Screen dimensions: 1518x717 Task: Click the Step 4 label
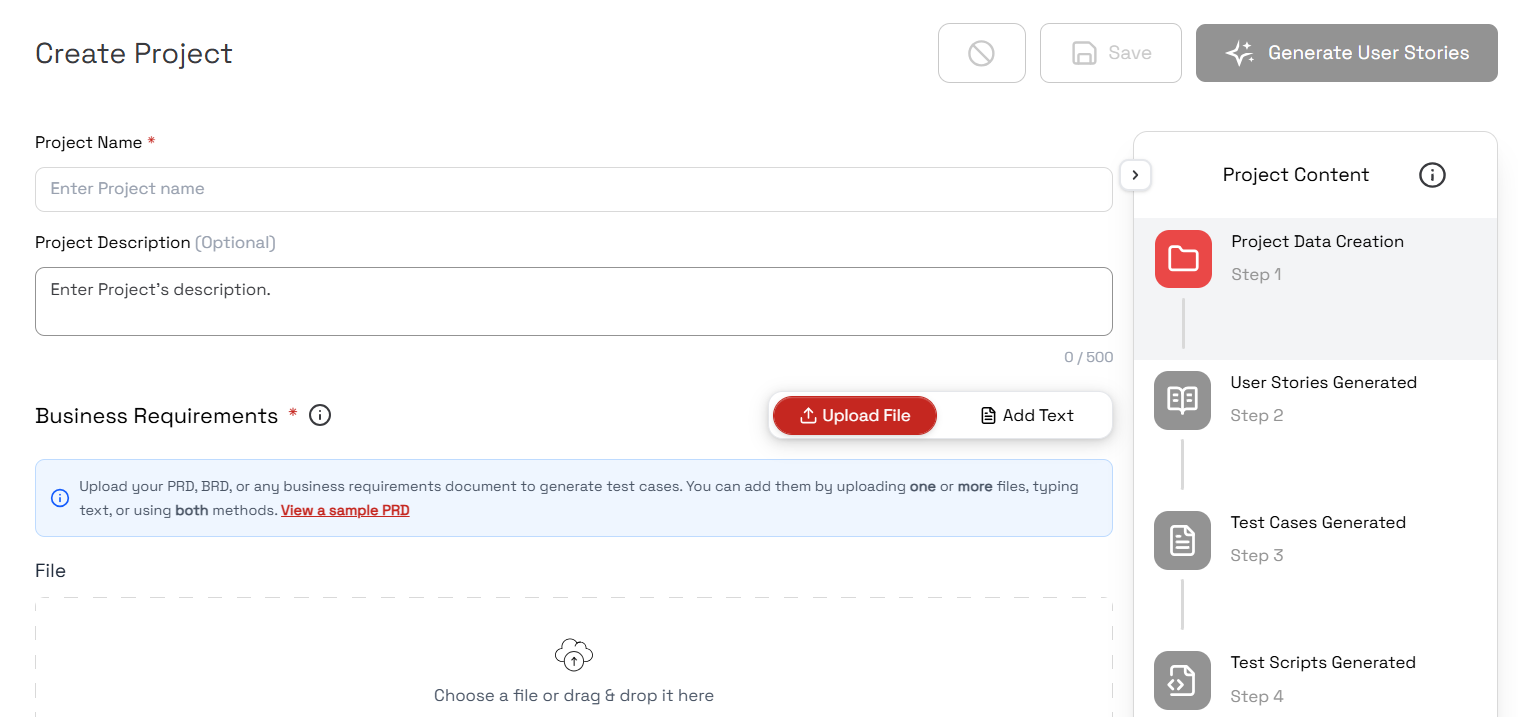pos(1257,697)
